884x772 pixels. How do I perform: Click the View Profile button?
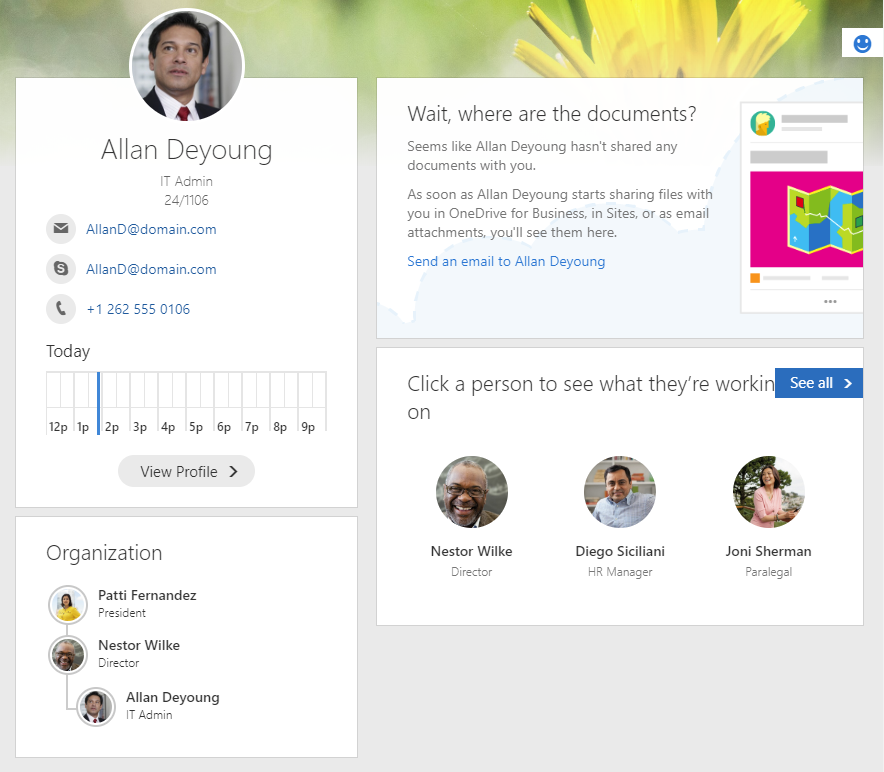click(x=186, y=471)
